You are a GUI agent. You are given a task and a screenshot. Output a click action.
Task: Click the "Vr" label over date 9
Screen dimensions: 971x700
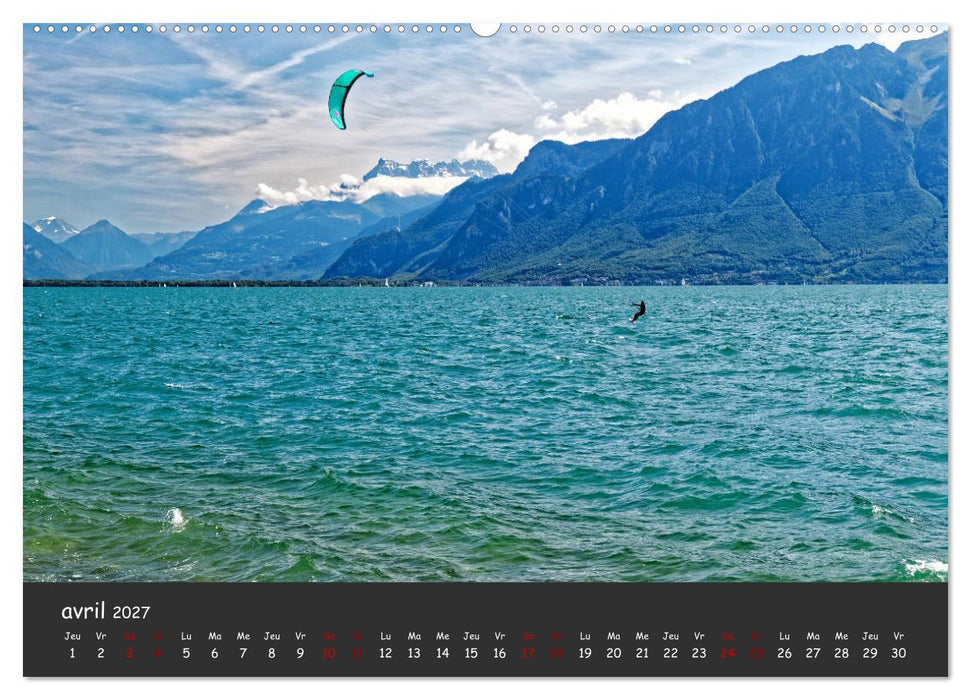click(x=300, y=636)
